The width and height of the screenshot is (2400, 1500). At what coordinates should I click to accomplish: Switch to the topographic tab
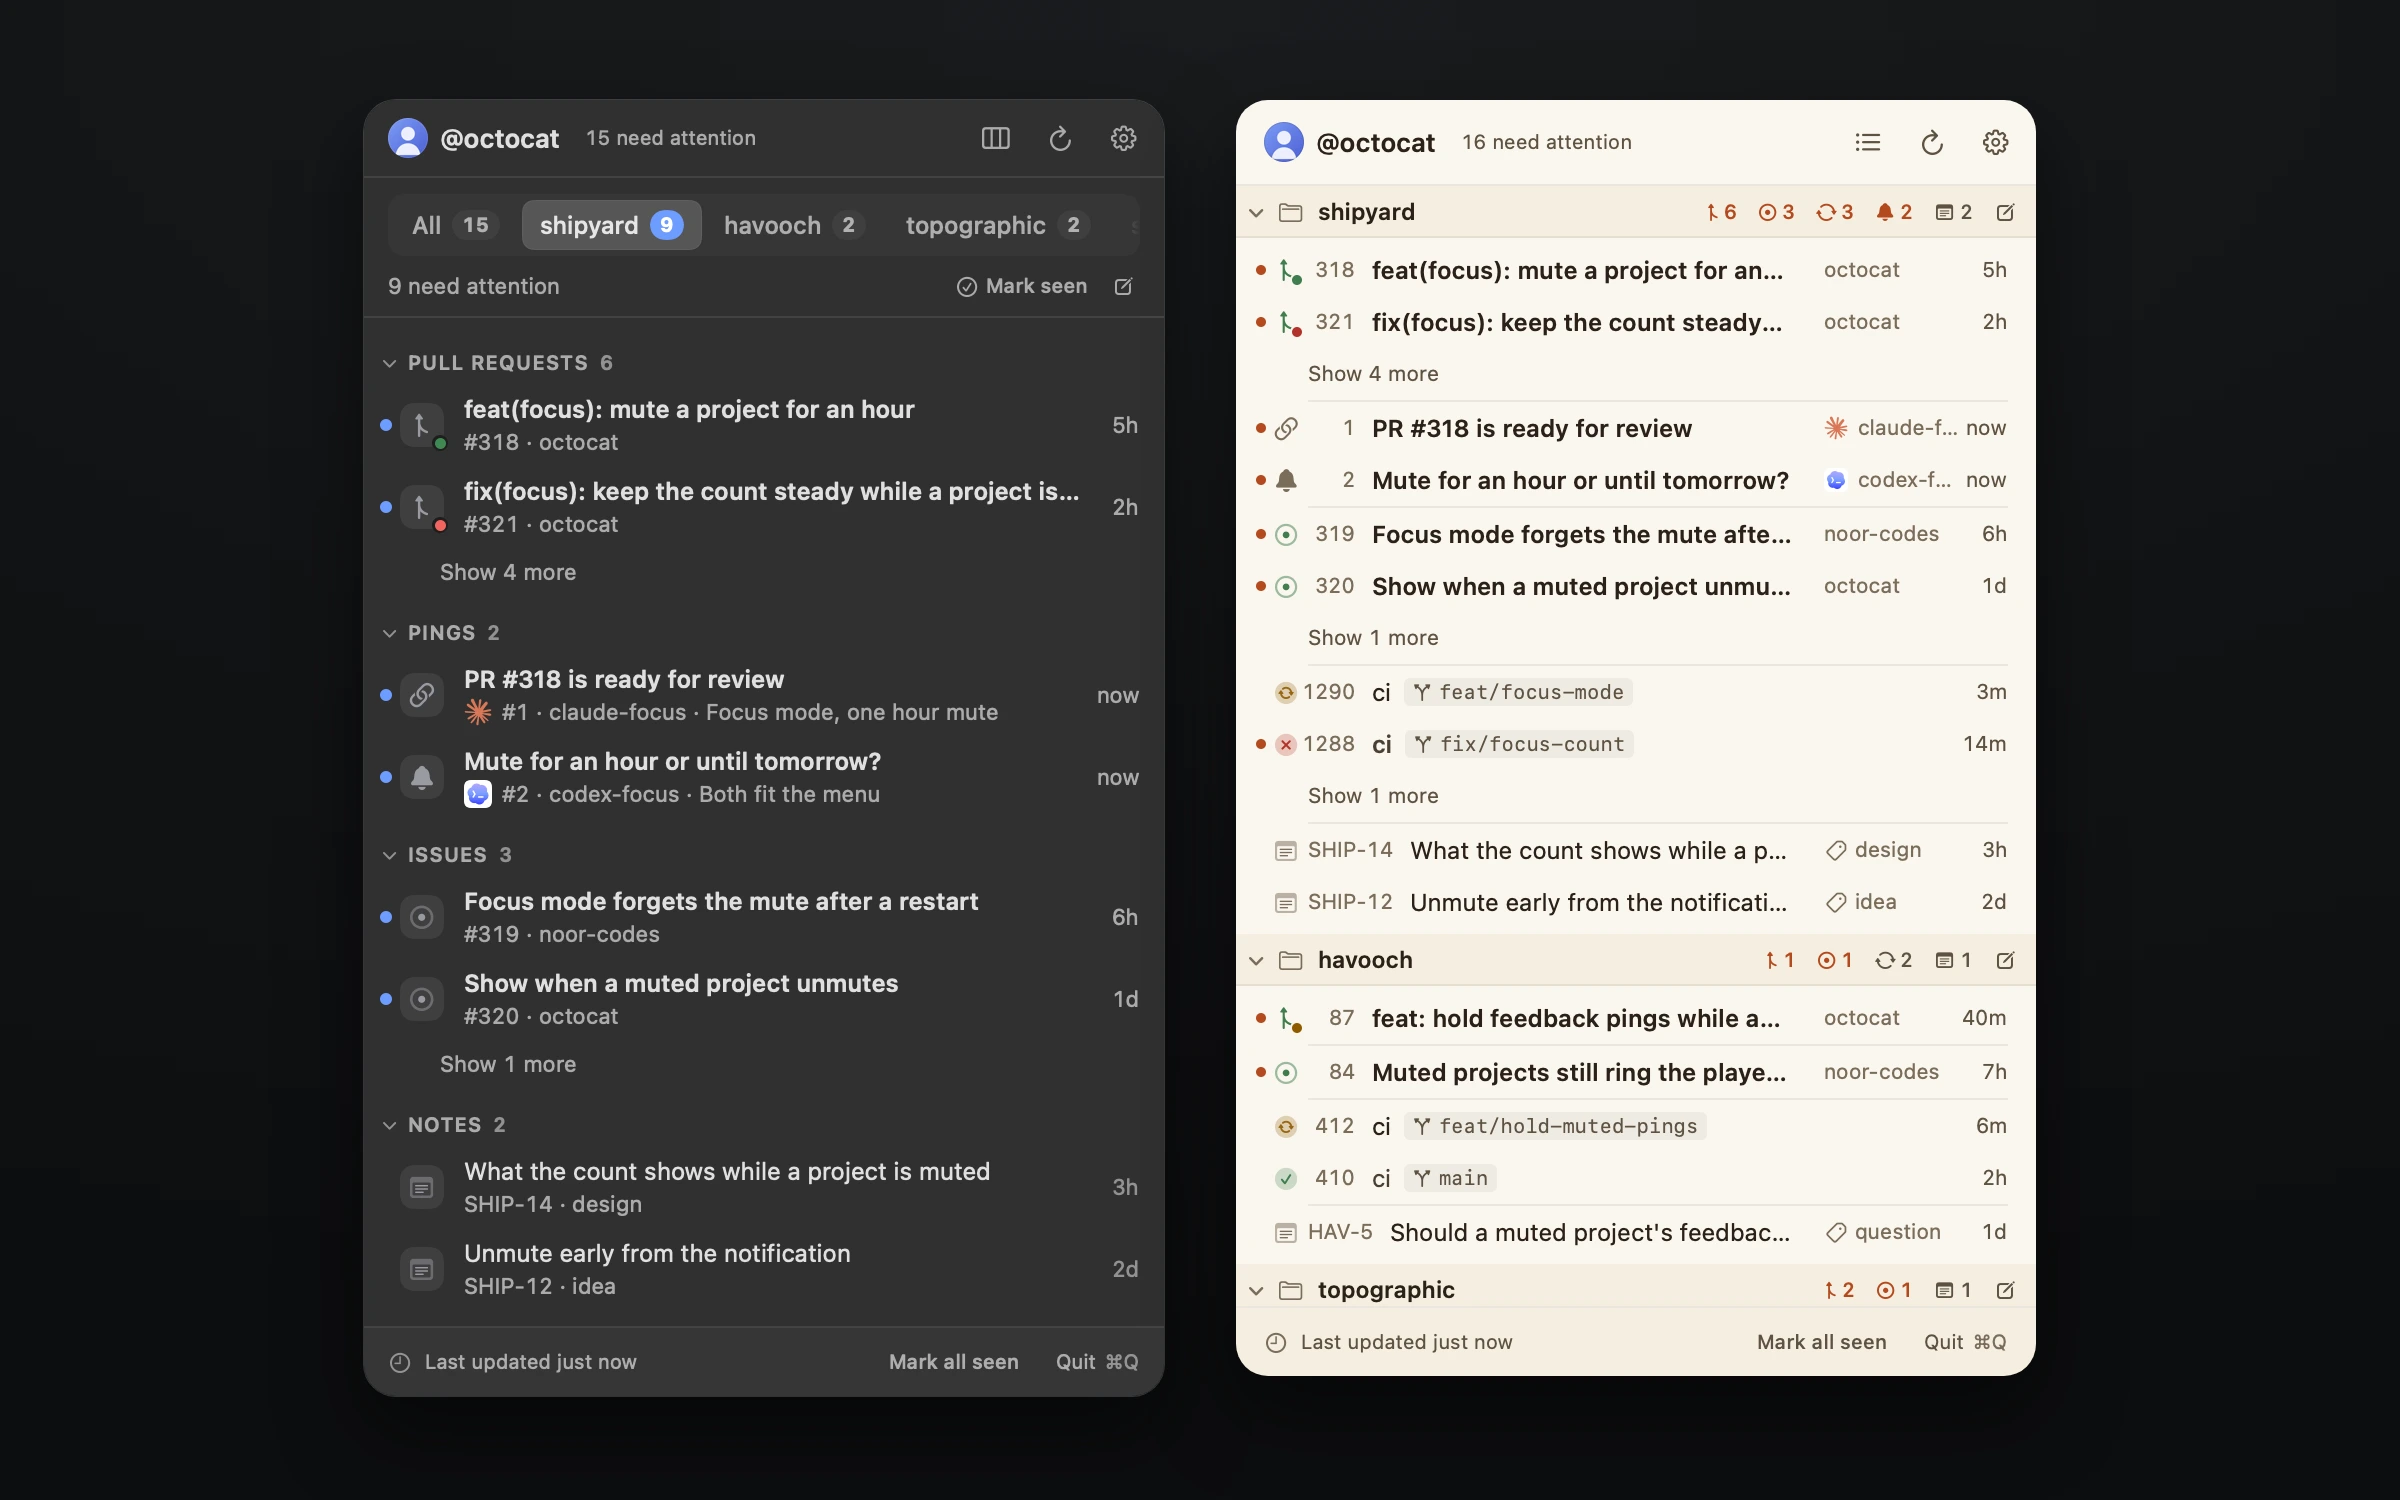[996, 225]
